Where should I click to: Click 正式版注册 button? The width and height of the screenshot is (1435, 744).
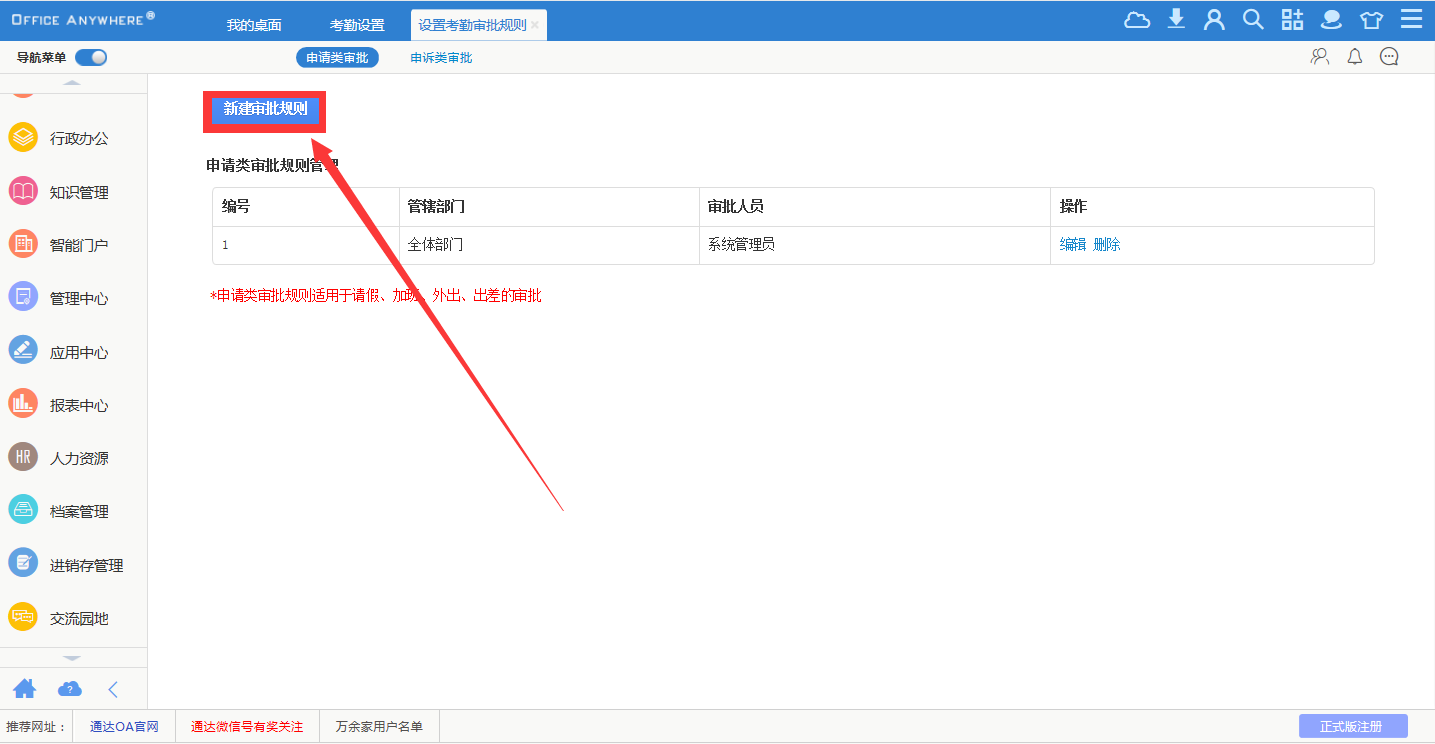tap(1351, 726)
